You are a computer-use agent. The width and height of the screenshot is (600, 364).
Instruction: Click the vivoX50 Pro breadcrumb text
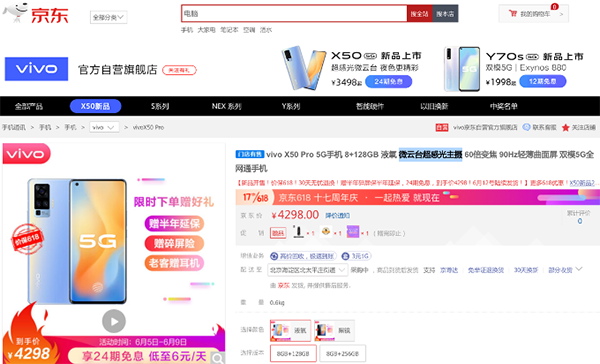coord(148,127)
